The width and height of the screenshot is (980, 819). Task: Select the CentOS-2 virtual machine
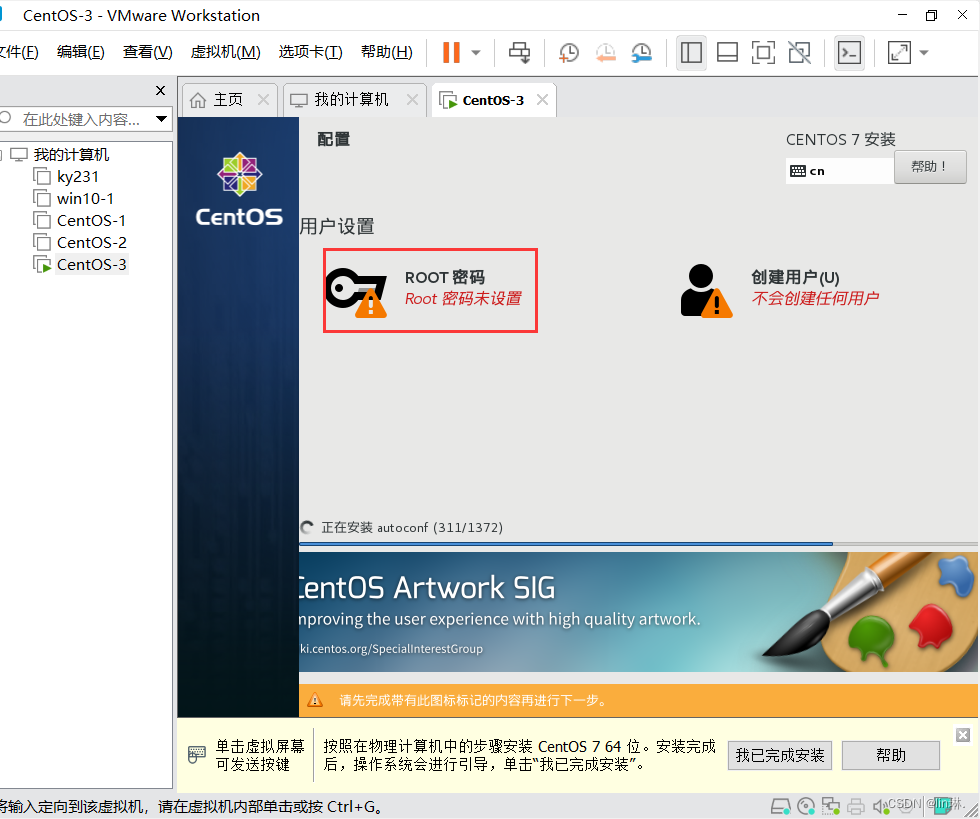click(91, 243)
